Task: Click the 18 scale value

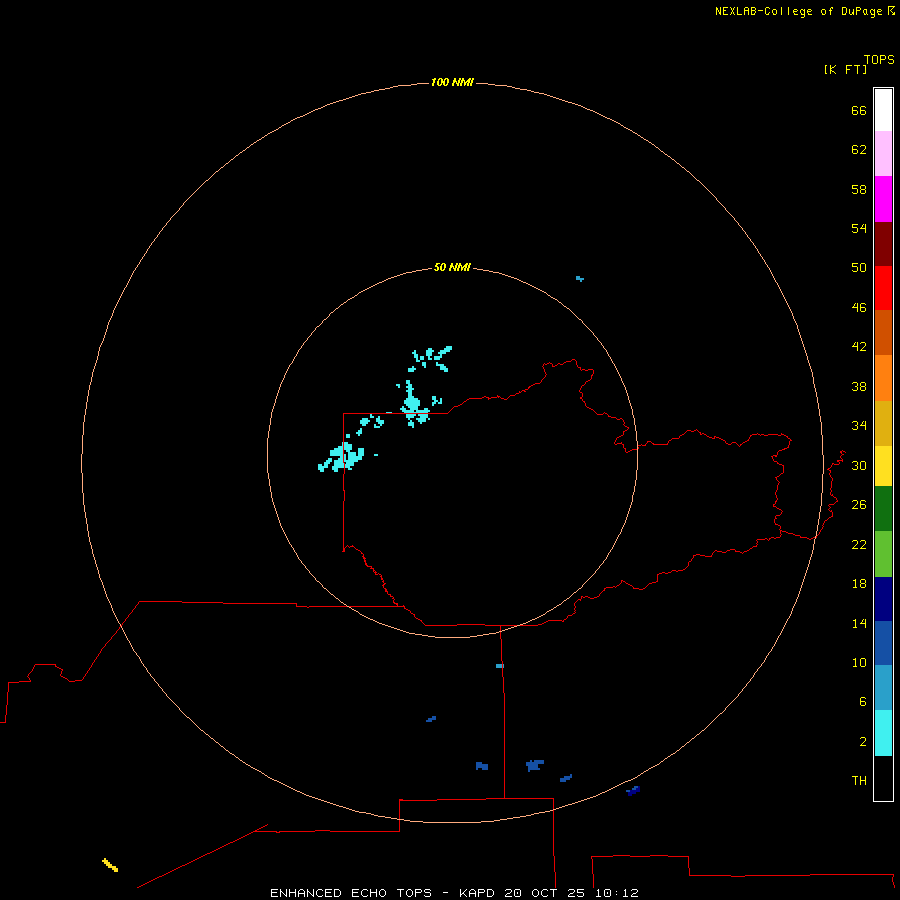Action: click(x=859, y=584)
